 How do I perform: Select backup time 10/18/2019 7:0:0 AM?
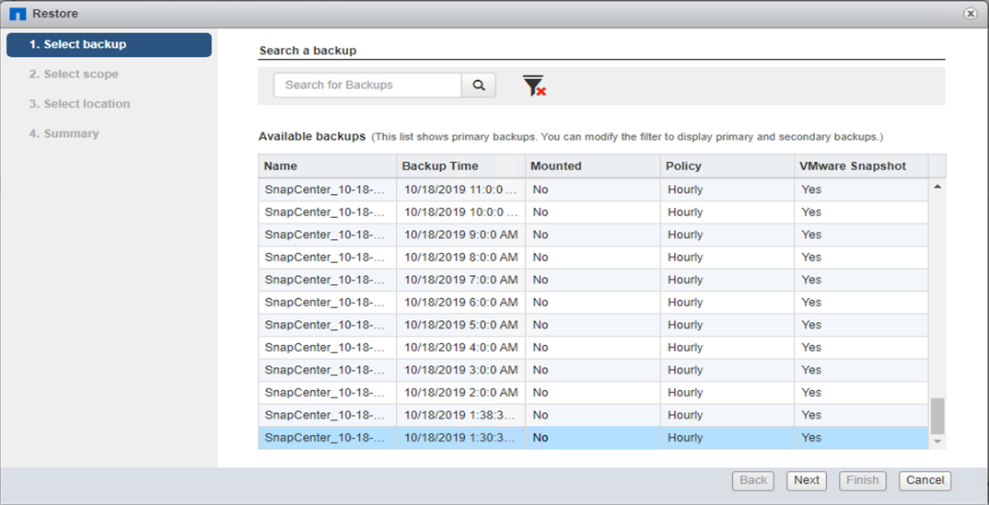(461, 280)
